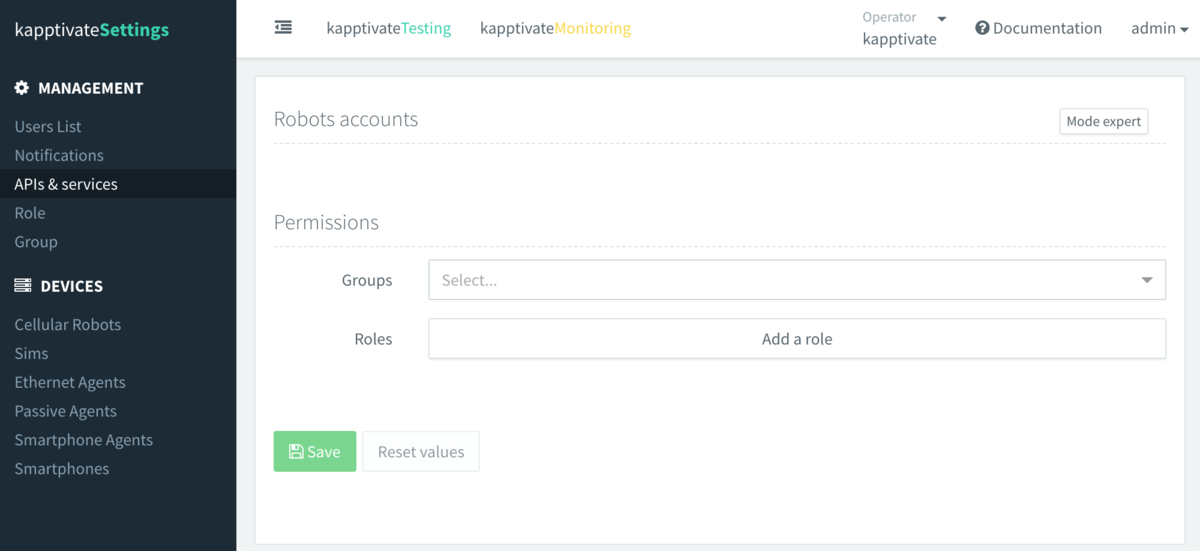Screen dimensions: 1200x551
Task: Click the floppy disk Save icon
Action: [x=296, y=452]
